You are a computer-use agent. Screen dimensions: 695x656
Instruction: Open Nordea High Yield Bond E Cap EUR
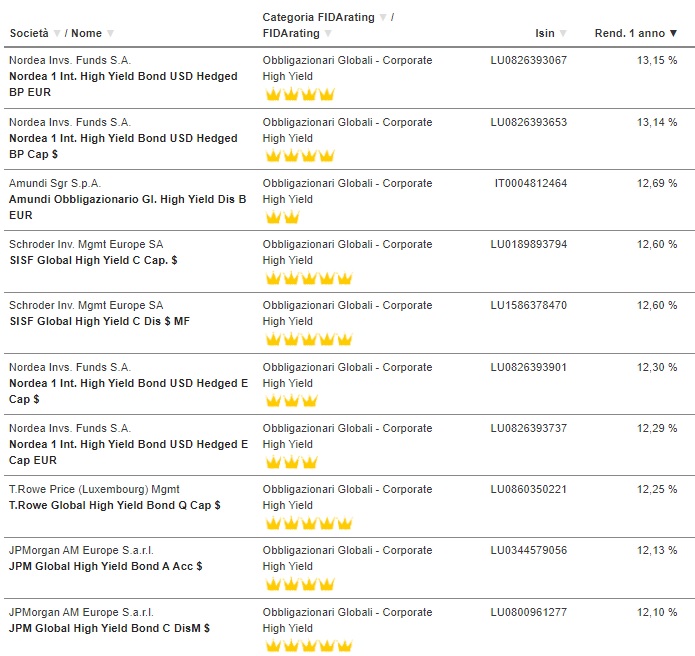[129, 452]
